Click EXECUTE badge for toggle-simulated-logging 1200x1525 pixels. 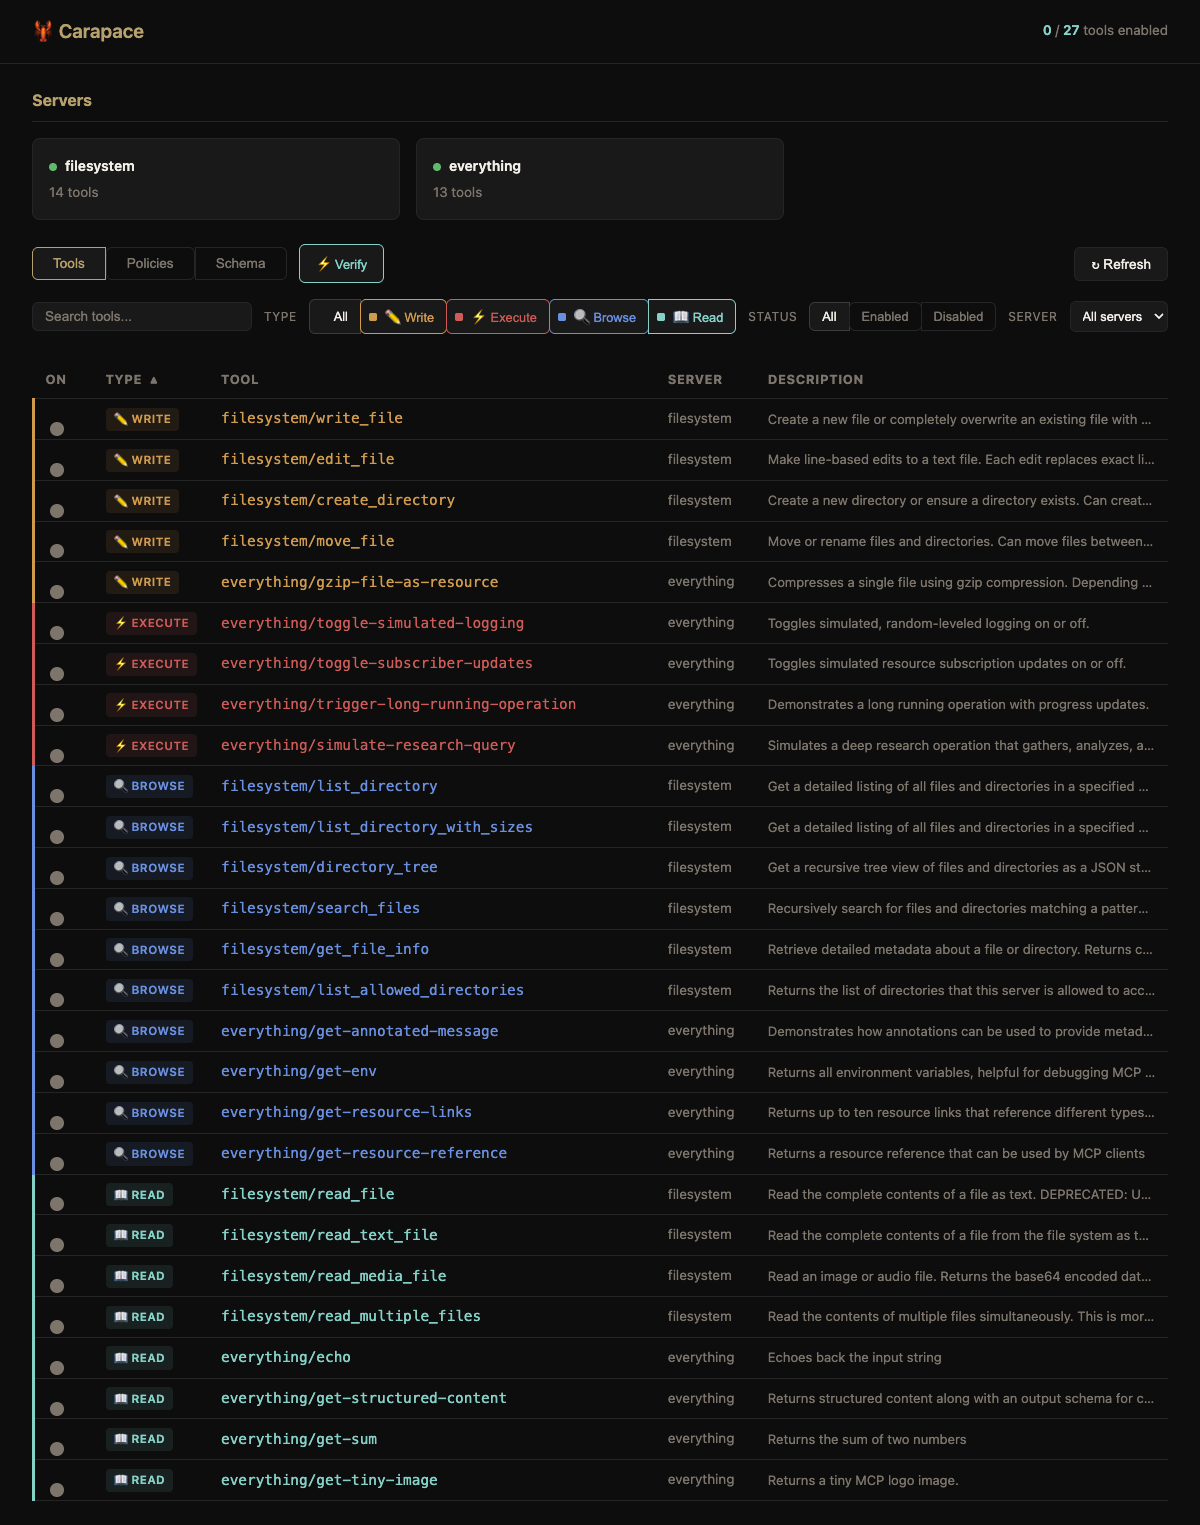(x=151, y=623)
